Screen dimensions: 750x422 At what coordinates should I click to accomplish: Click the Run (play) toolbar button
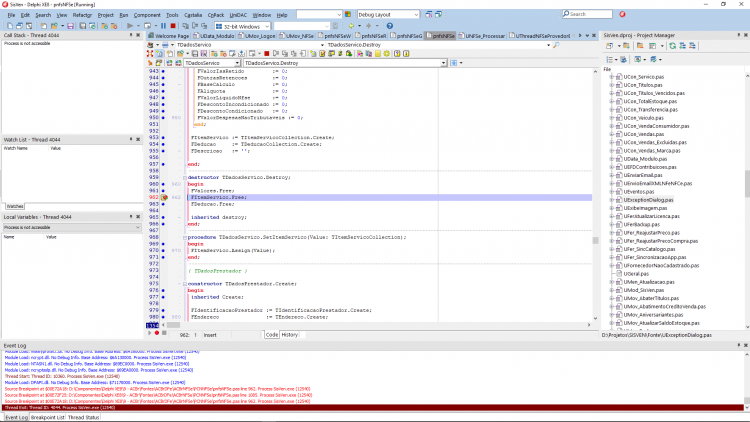(130, 26)
